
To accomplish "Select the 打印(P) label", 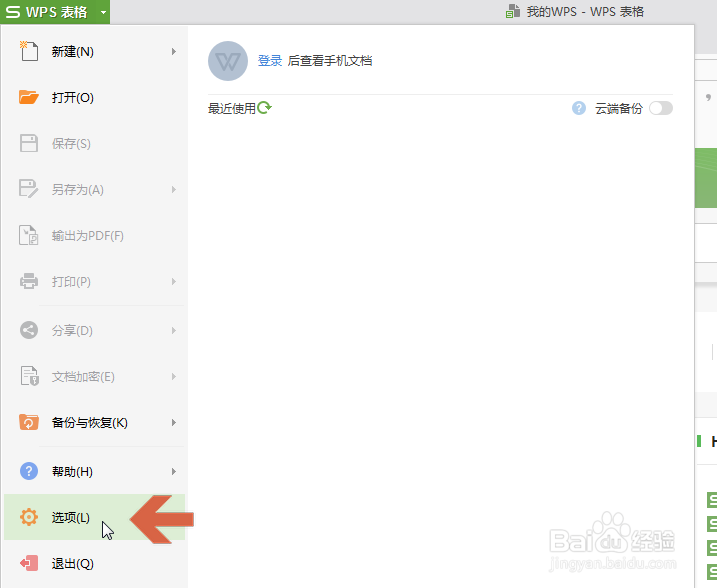I will click(71, 281).
